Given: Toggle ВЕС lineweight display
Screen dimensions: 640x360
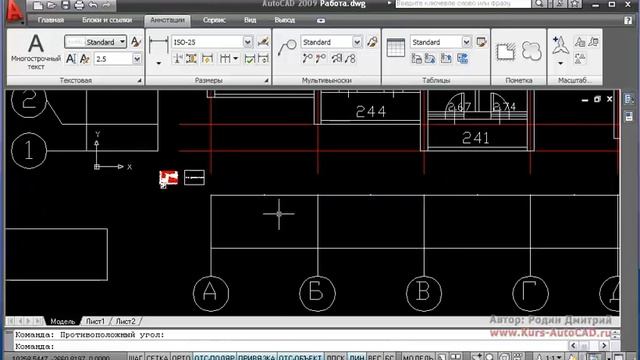Looking at the screenshot, I should coord(375,358).
